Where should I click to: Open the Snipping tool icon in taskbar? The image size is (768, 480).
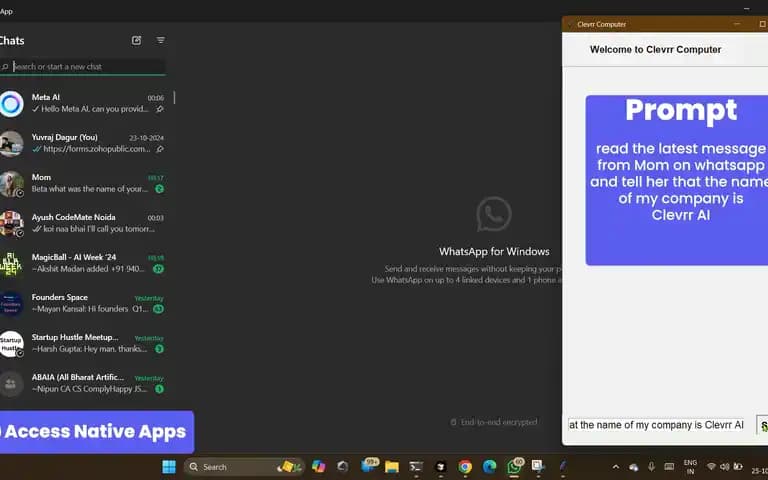pos(538,466)
